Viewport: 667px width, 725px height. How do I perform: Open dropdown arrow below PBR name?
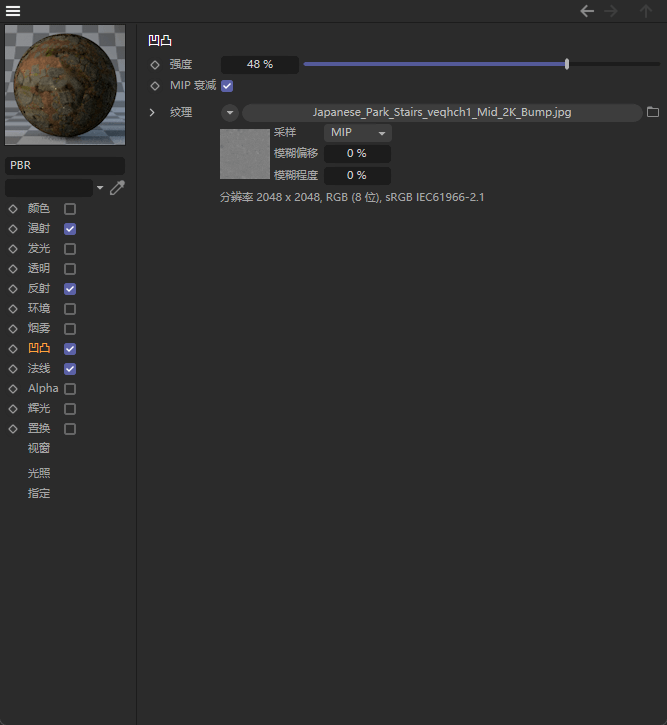(x=100, y=188)
